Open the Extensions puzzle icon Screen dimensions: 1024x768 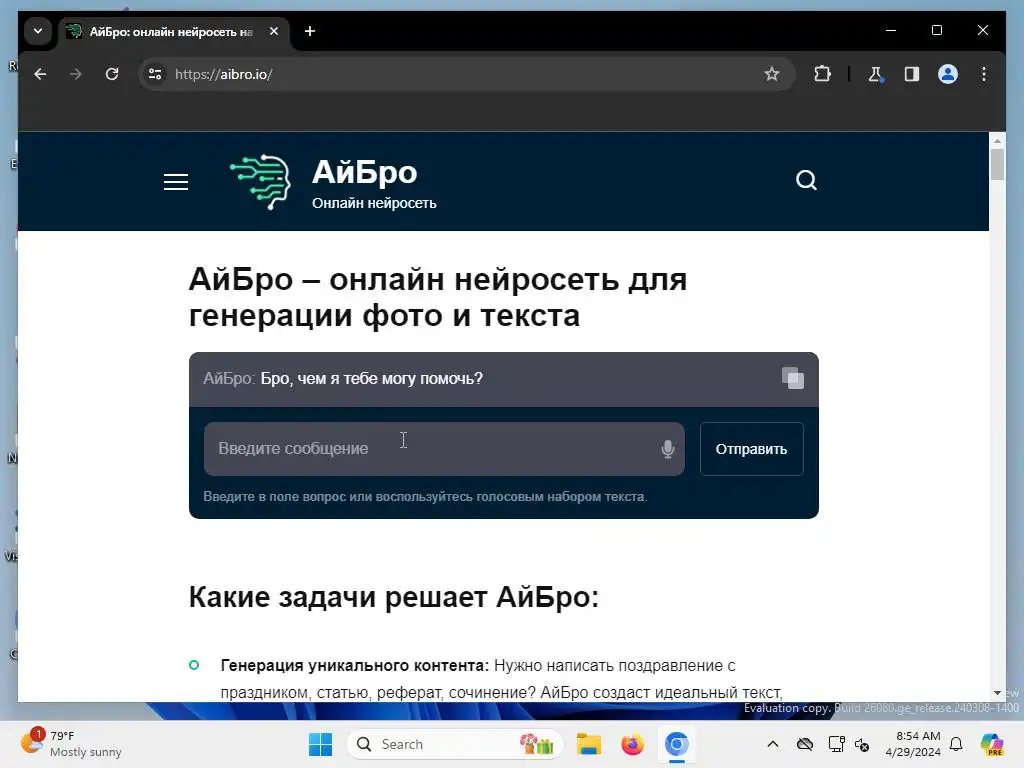coord(822,74)
